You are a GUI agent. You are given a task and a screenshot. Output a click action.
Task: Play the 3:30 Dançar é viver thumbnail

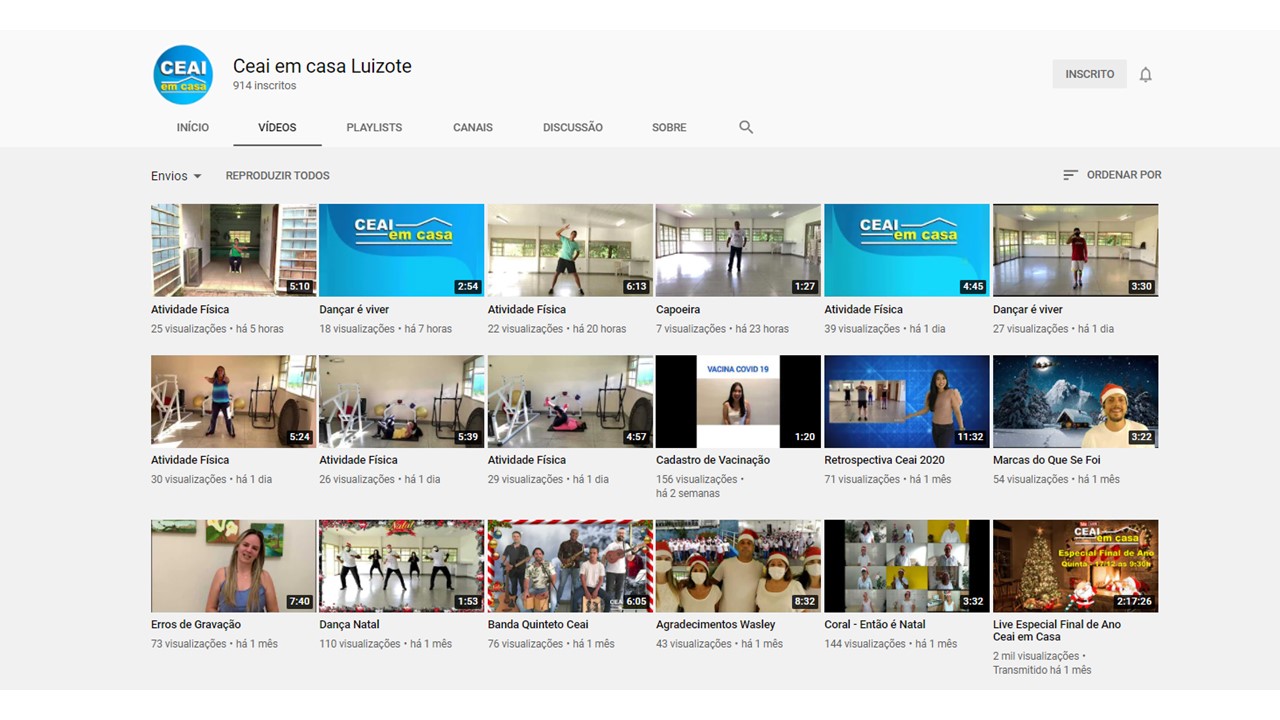pyautogui.click(x=1075, y=250)
